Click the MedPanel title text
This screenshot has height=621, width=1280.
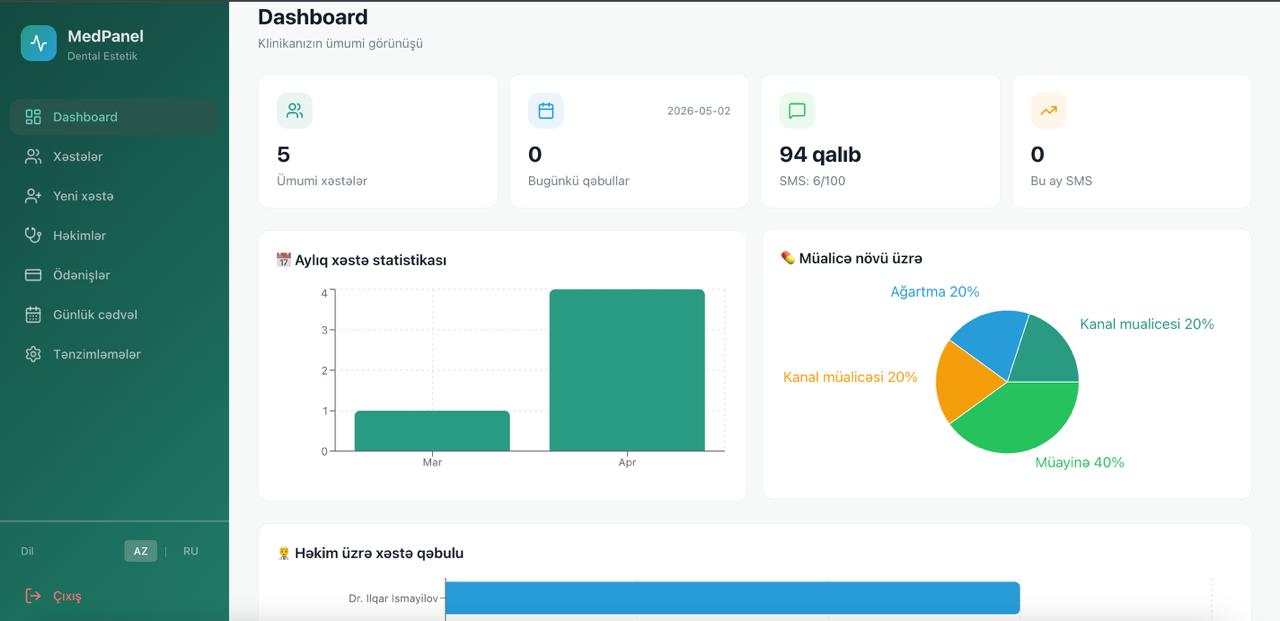coord(105,36)
